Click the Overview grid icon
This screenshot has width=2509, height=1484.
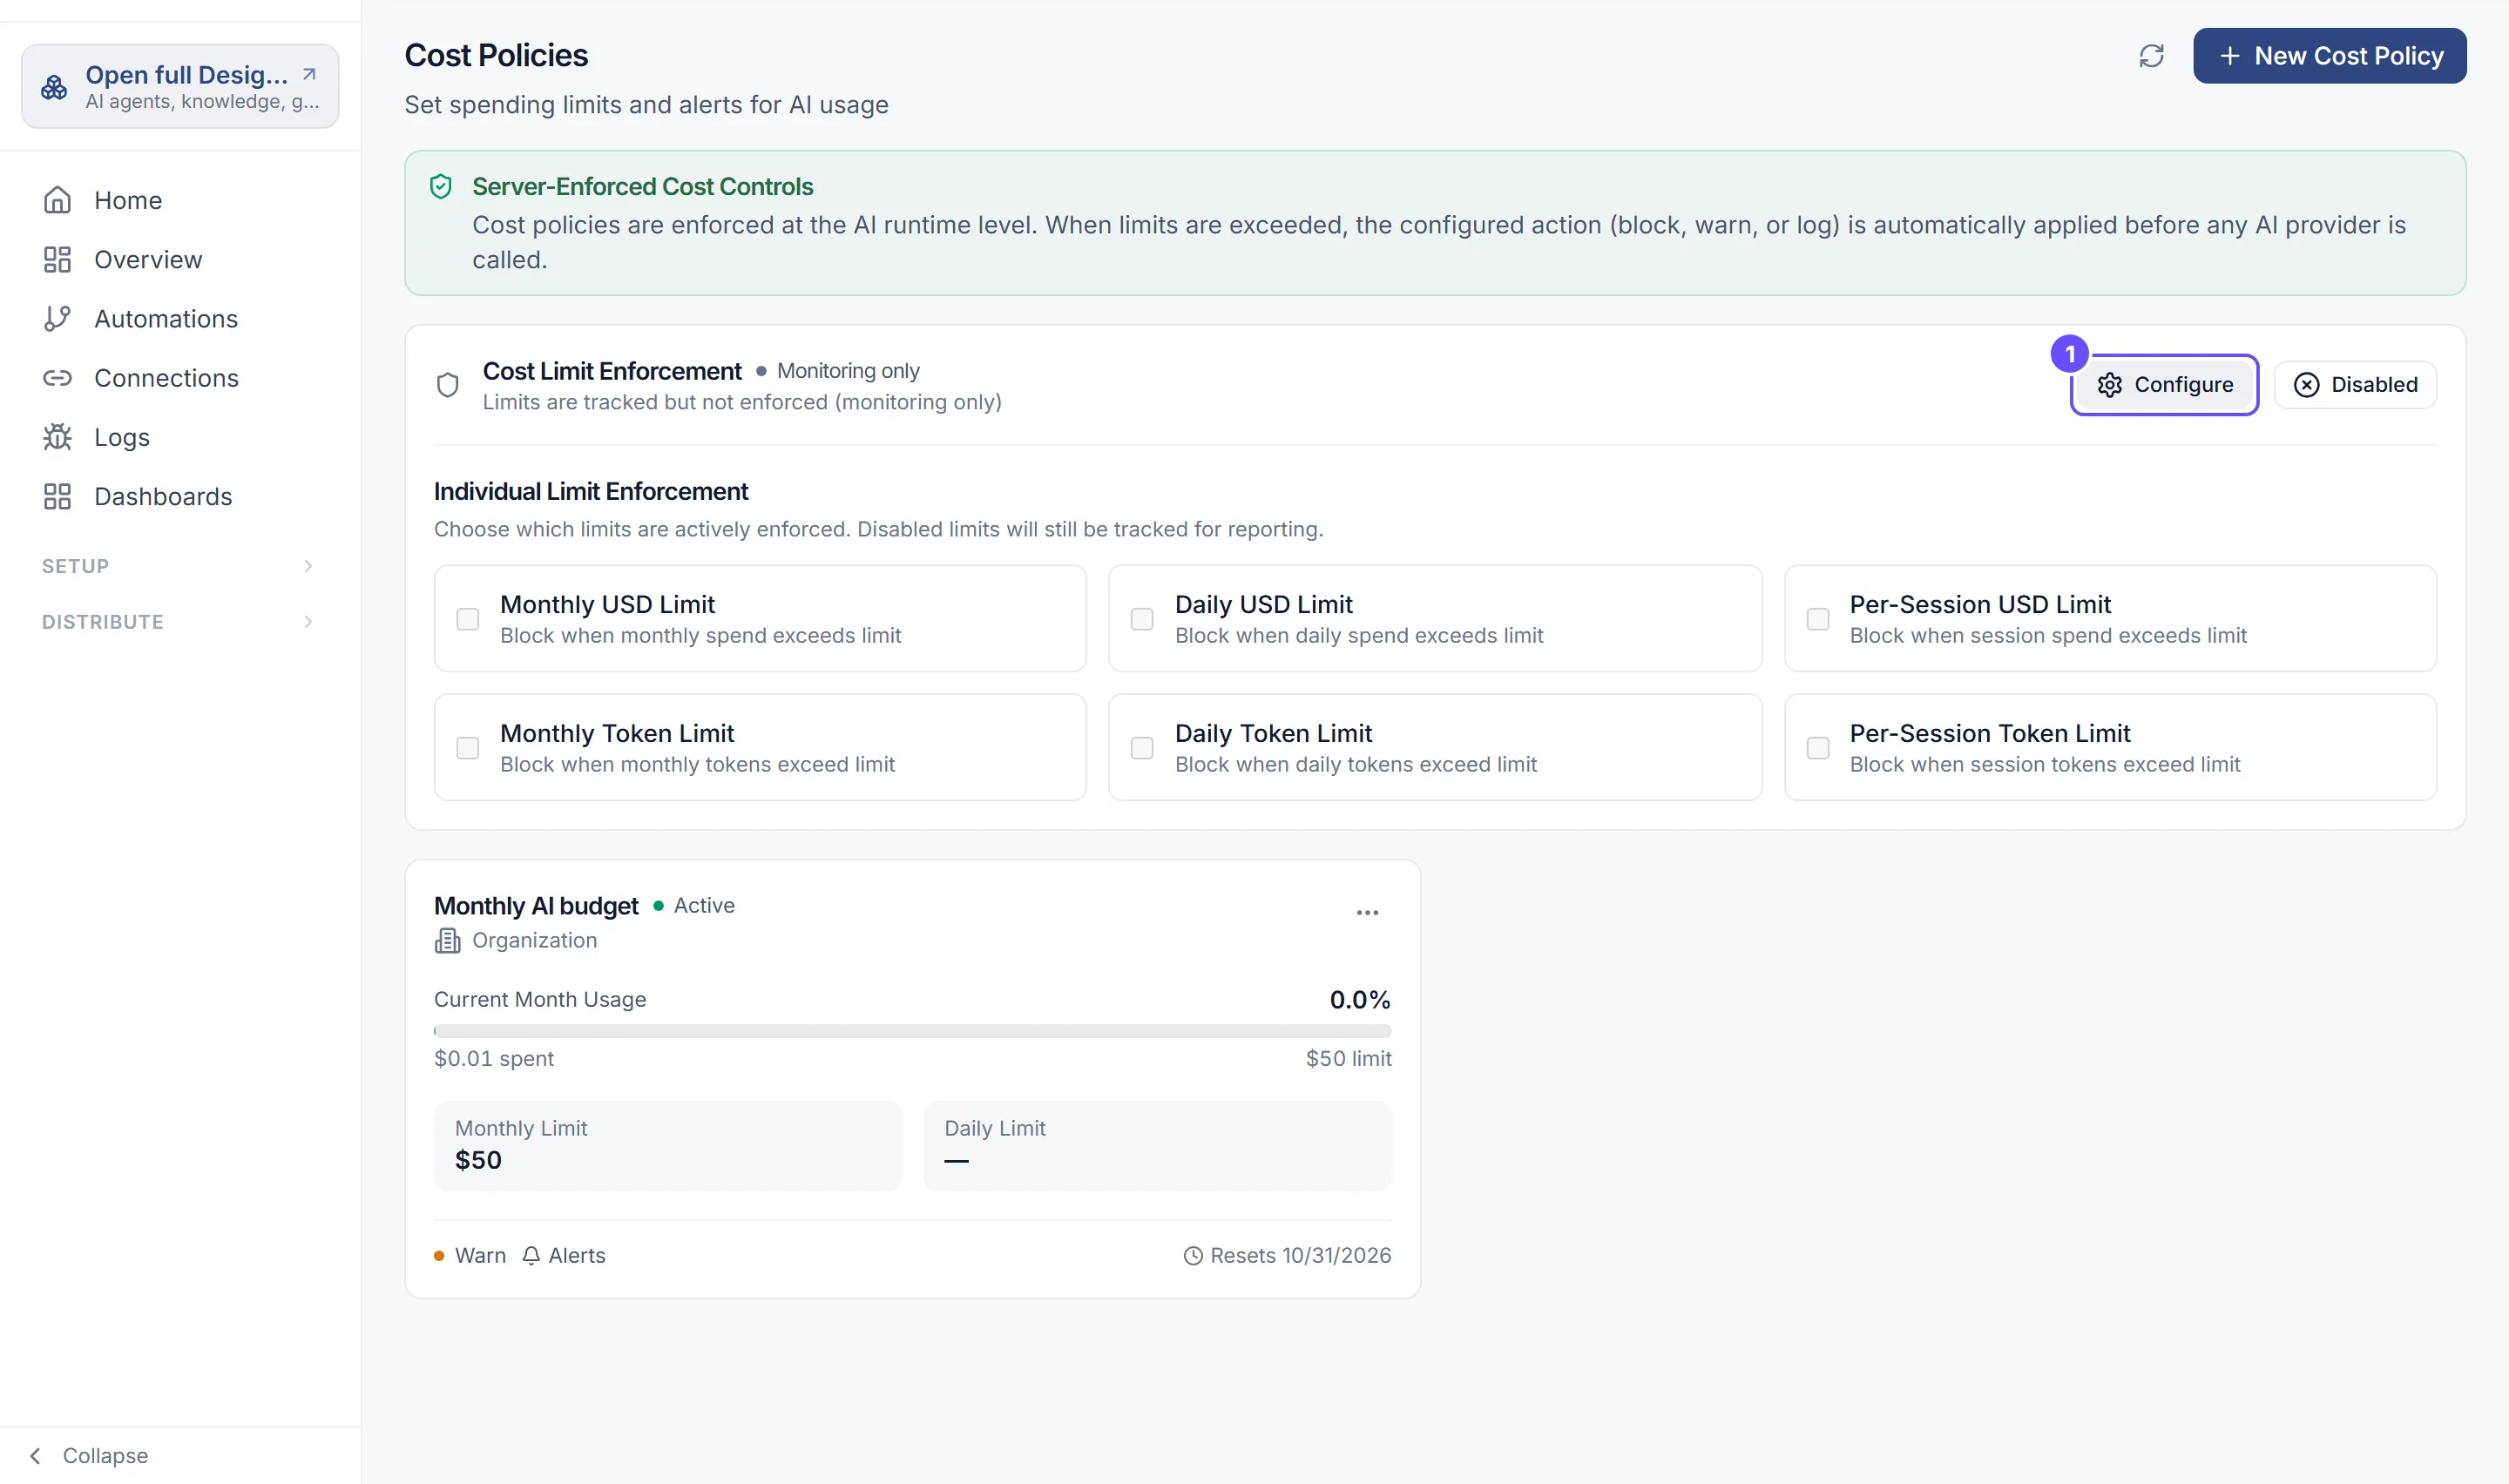click(57, 259)
